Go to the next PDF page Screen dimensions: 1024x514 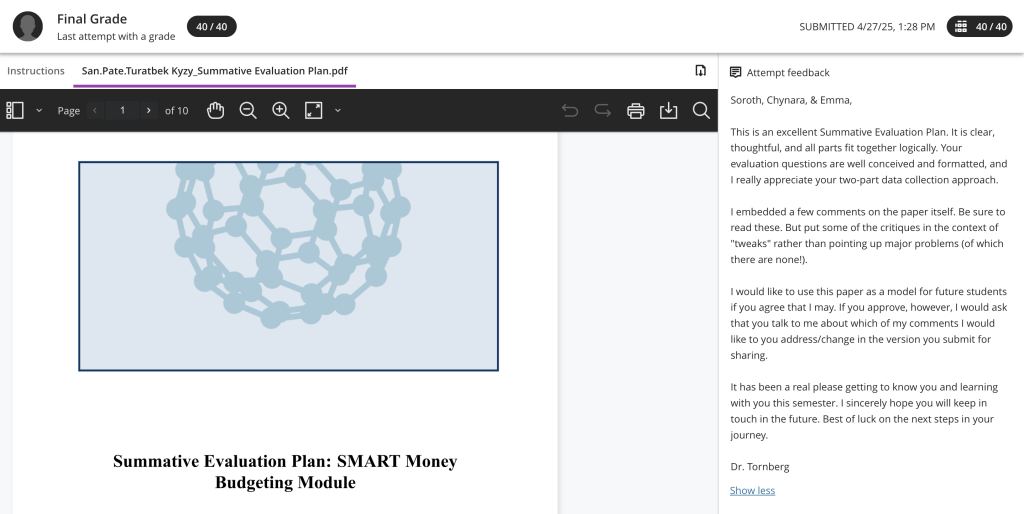[x=149, y=110]
